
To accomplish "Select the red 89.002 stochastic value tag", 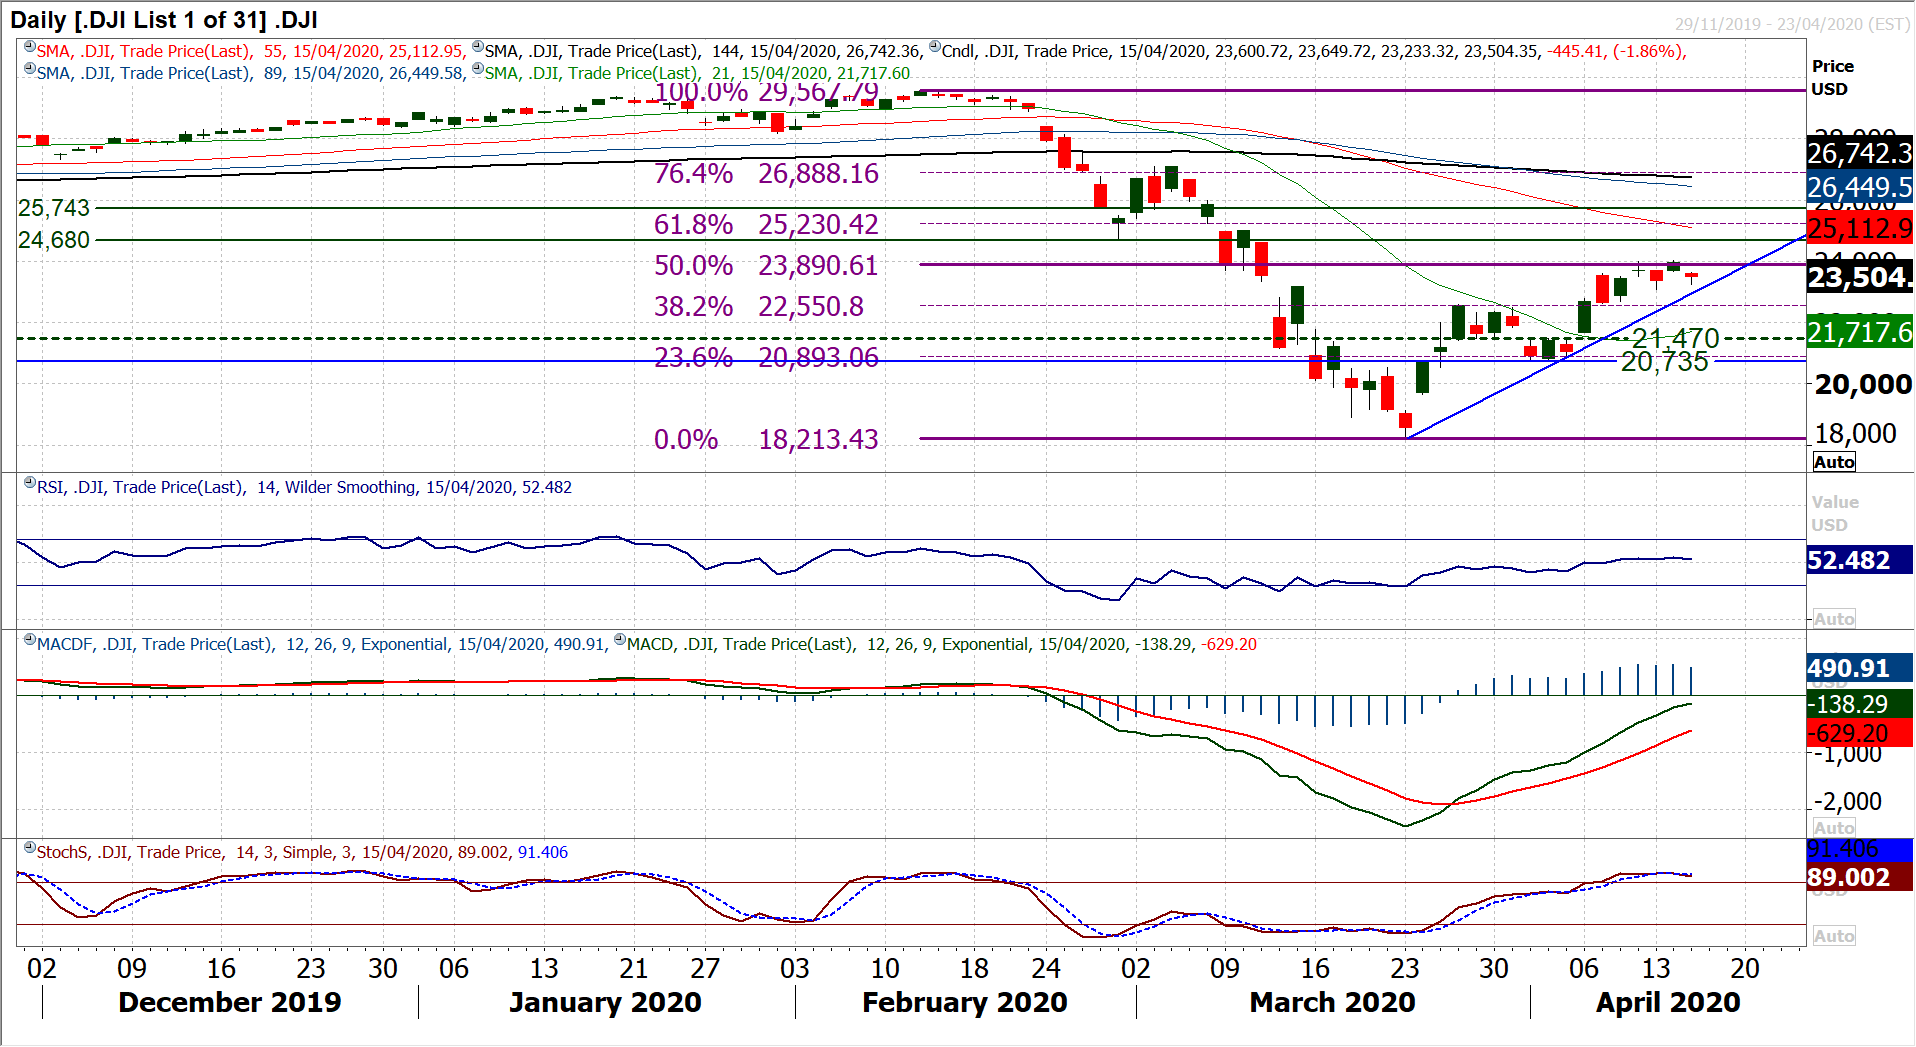I will pos(1860,877).
